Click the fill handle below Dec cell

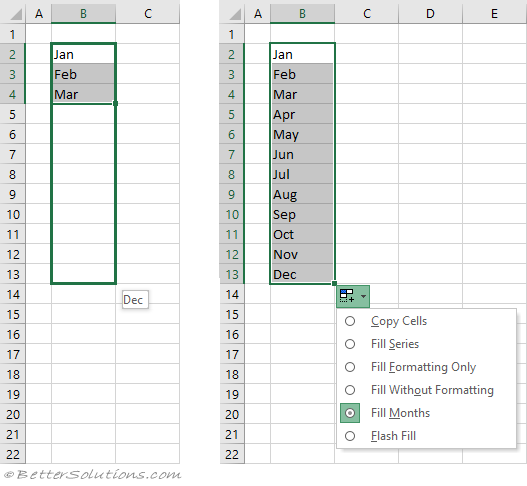[x=334, y=283]
